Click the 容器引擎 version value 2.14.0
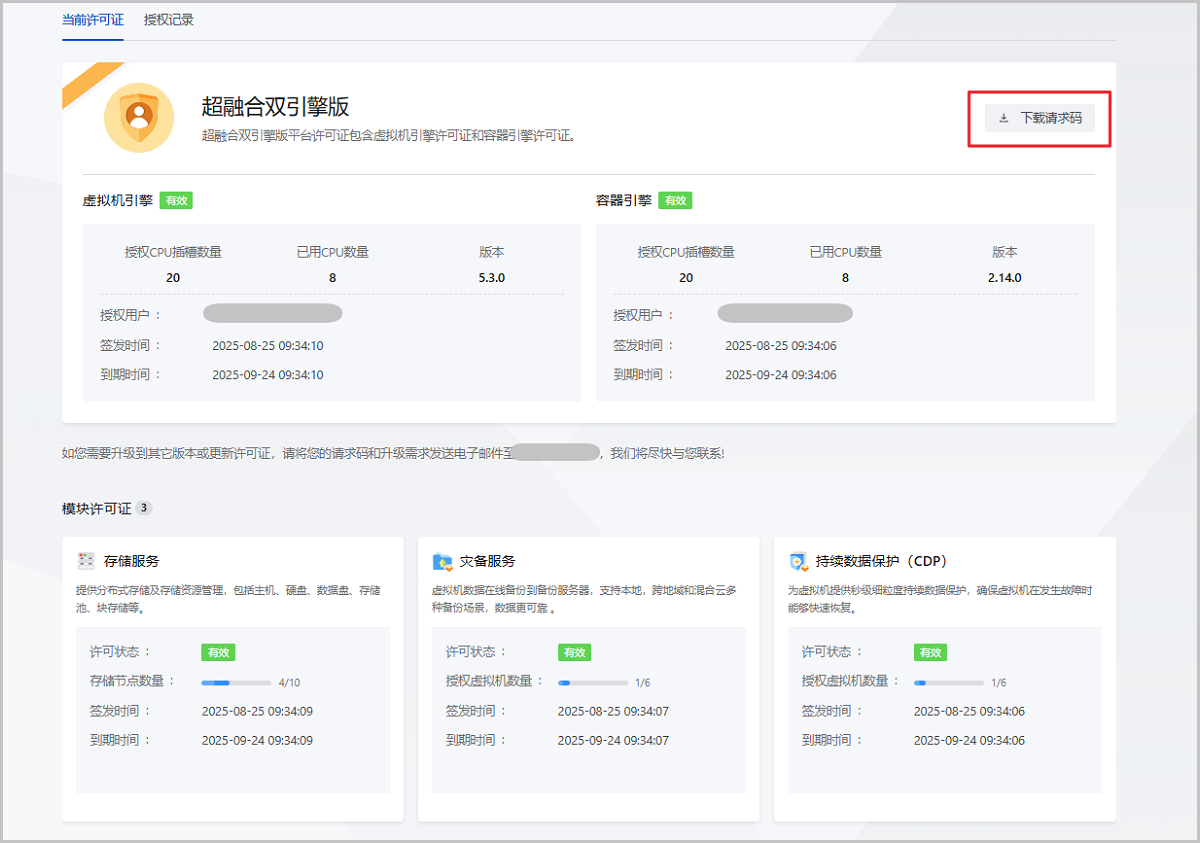Image resolution: width=1200 pixels, height=843 pixels. point(1005,278)
